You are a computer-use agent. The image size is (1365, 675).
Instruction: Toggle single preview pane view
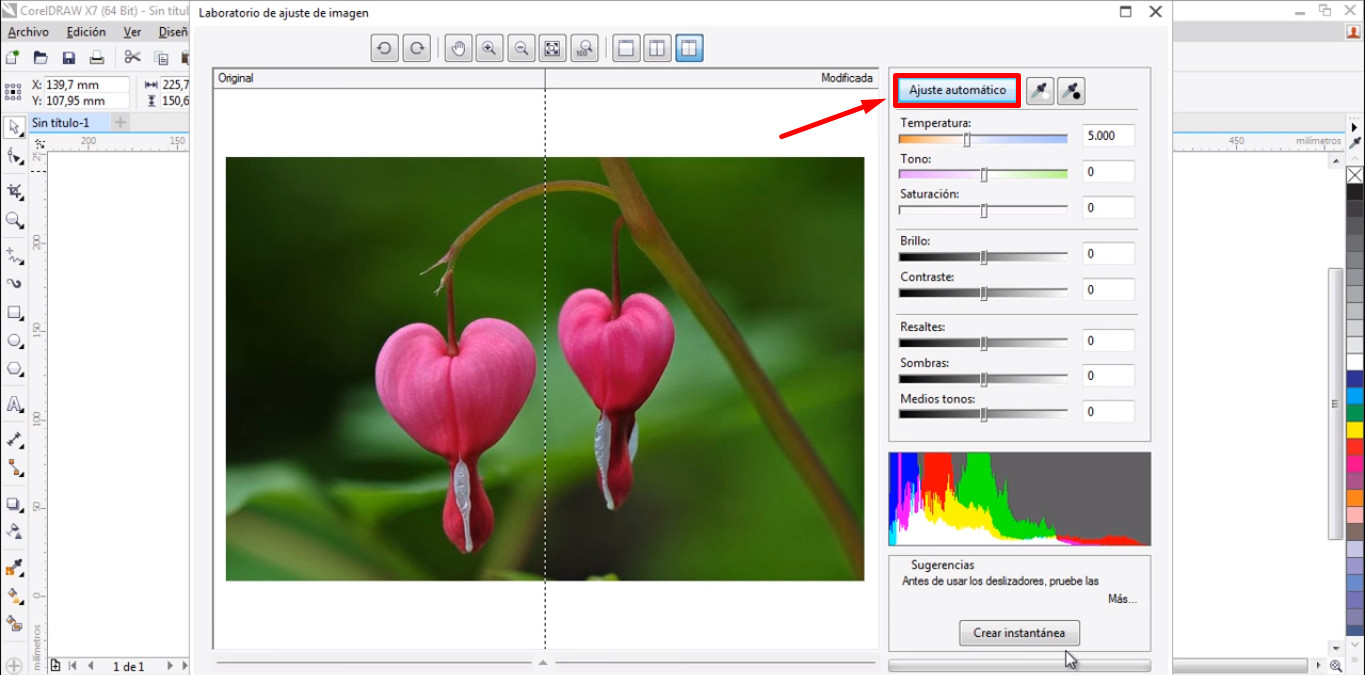(x=625, y=48)
